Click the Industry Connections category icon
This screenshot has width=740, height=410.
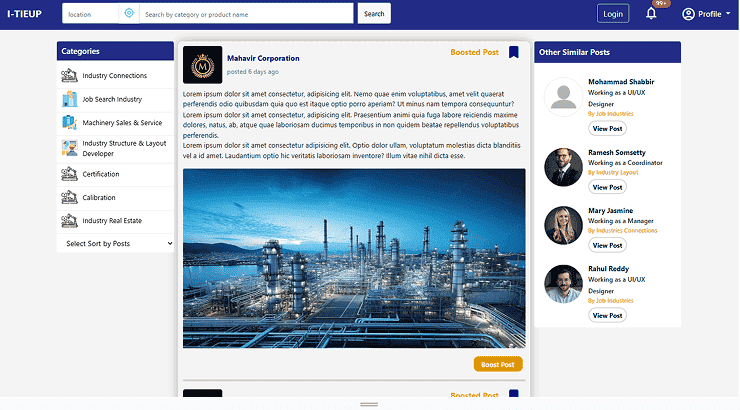[69, 76]
